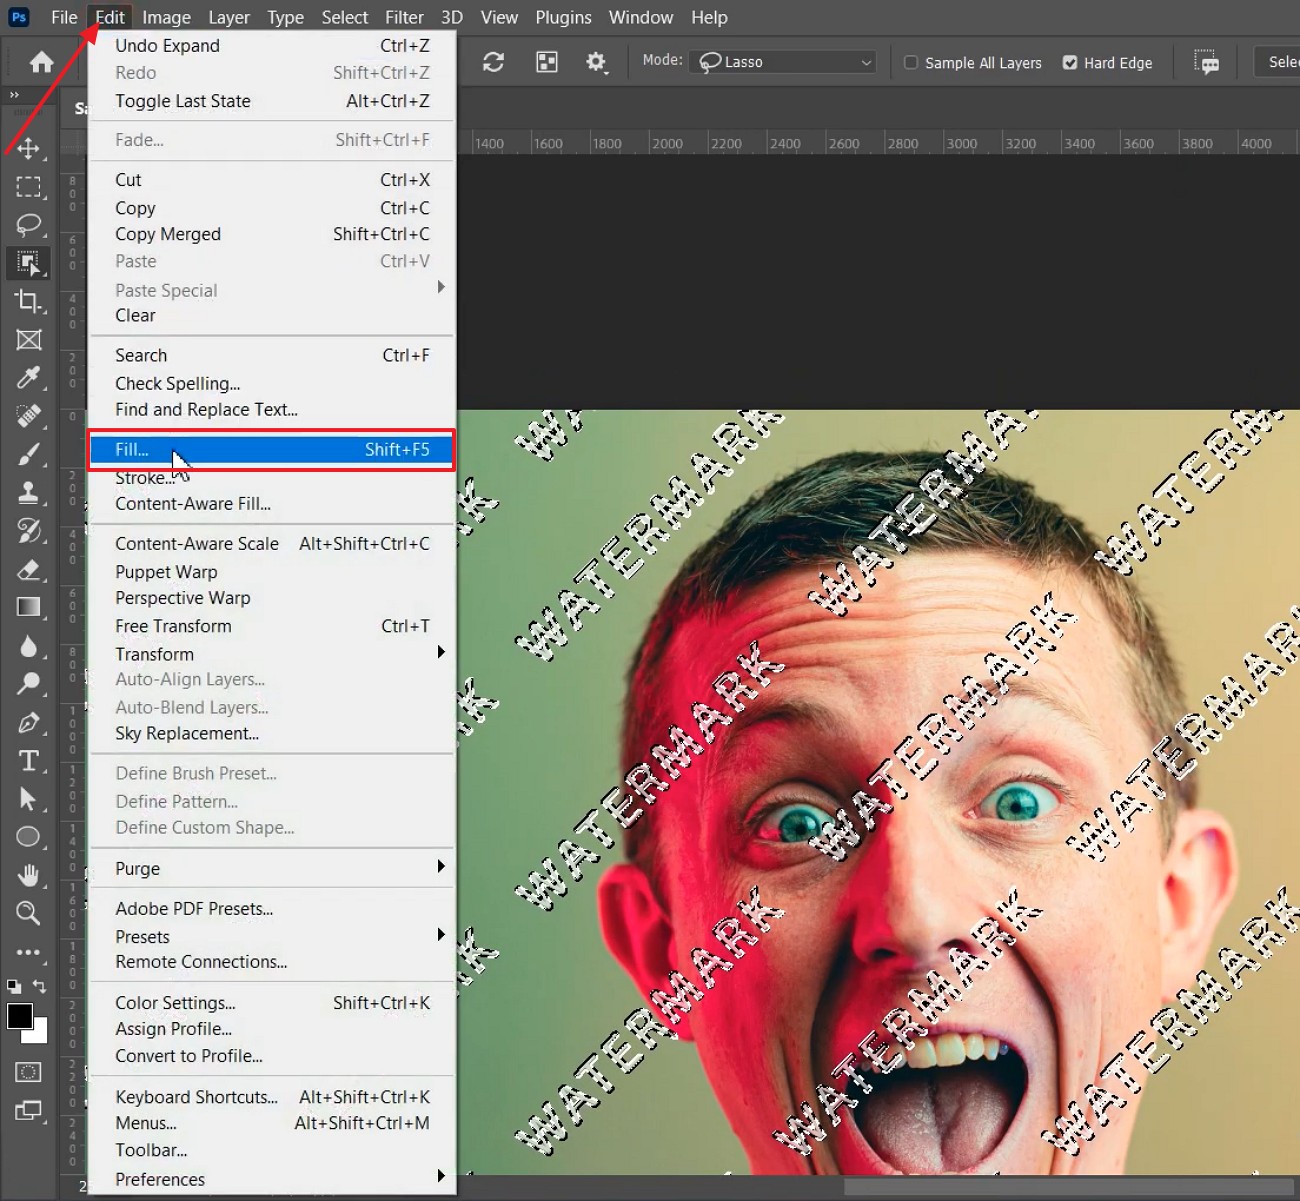Select the History Brush tool
Screen dimensions: 1300x1201
28,531
